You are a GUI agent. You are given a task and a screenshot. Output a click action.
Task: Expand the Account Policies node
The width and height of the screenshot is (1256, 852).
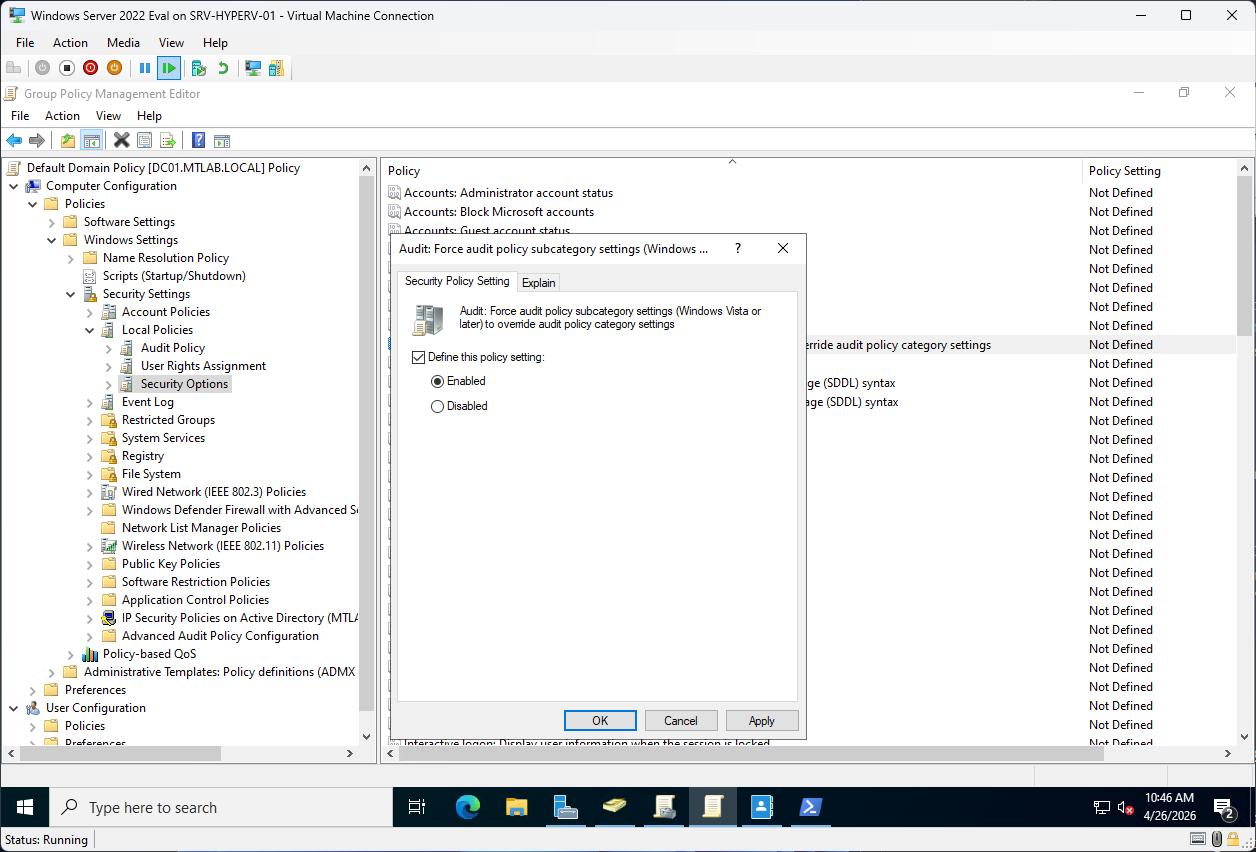click(90, 312)
